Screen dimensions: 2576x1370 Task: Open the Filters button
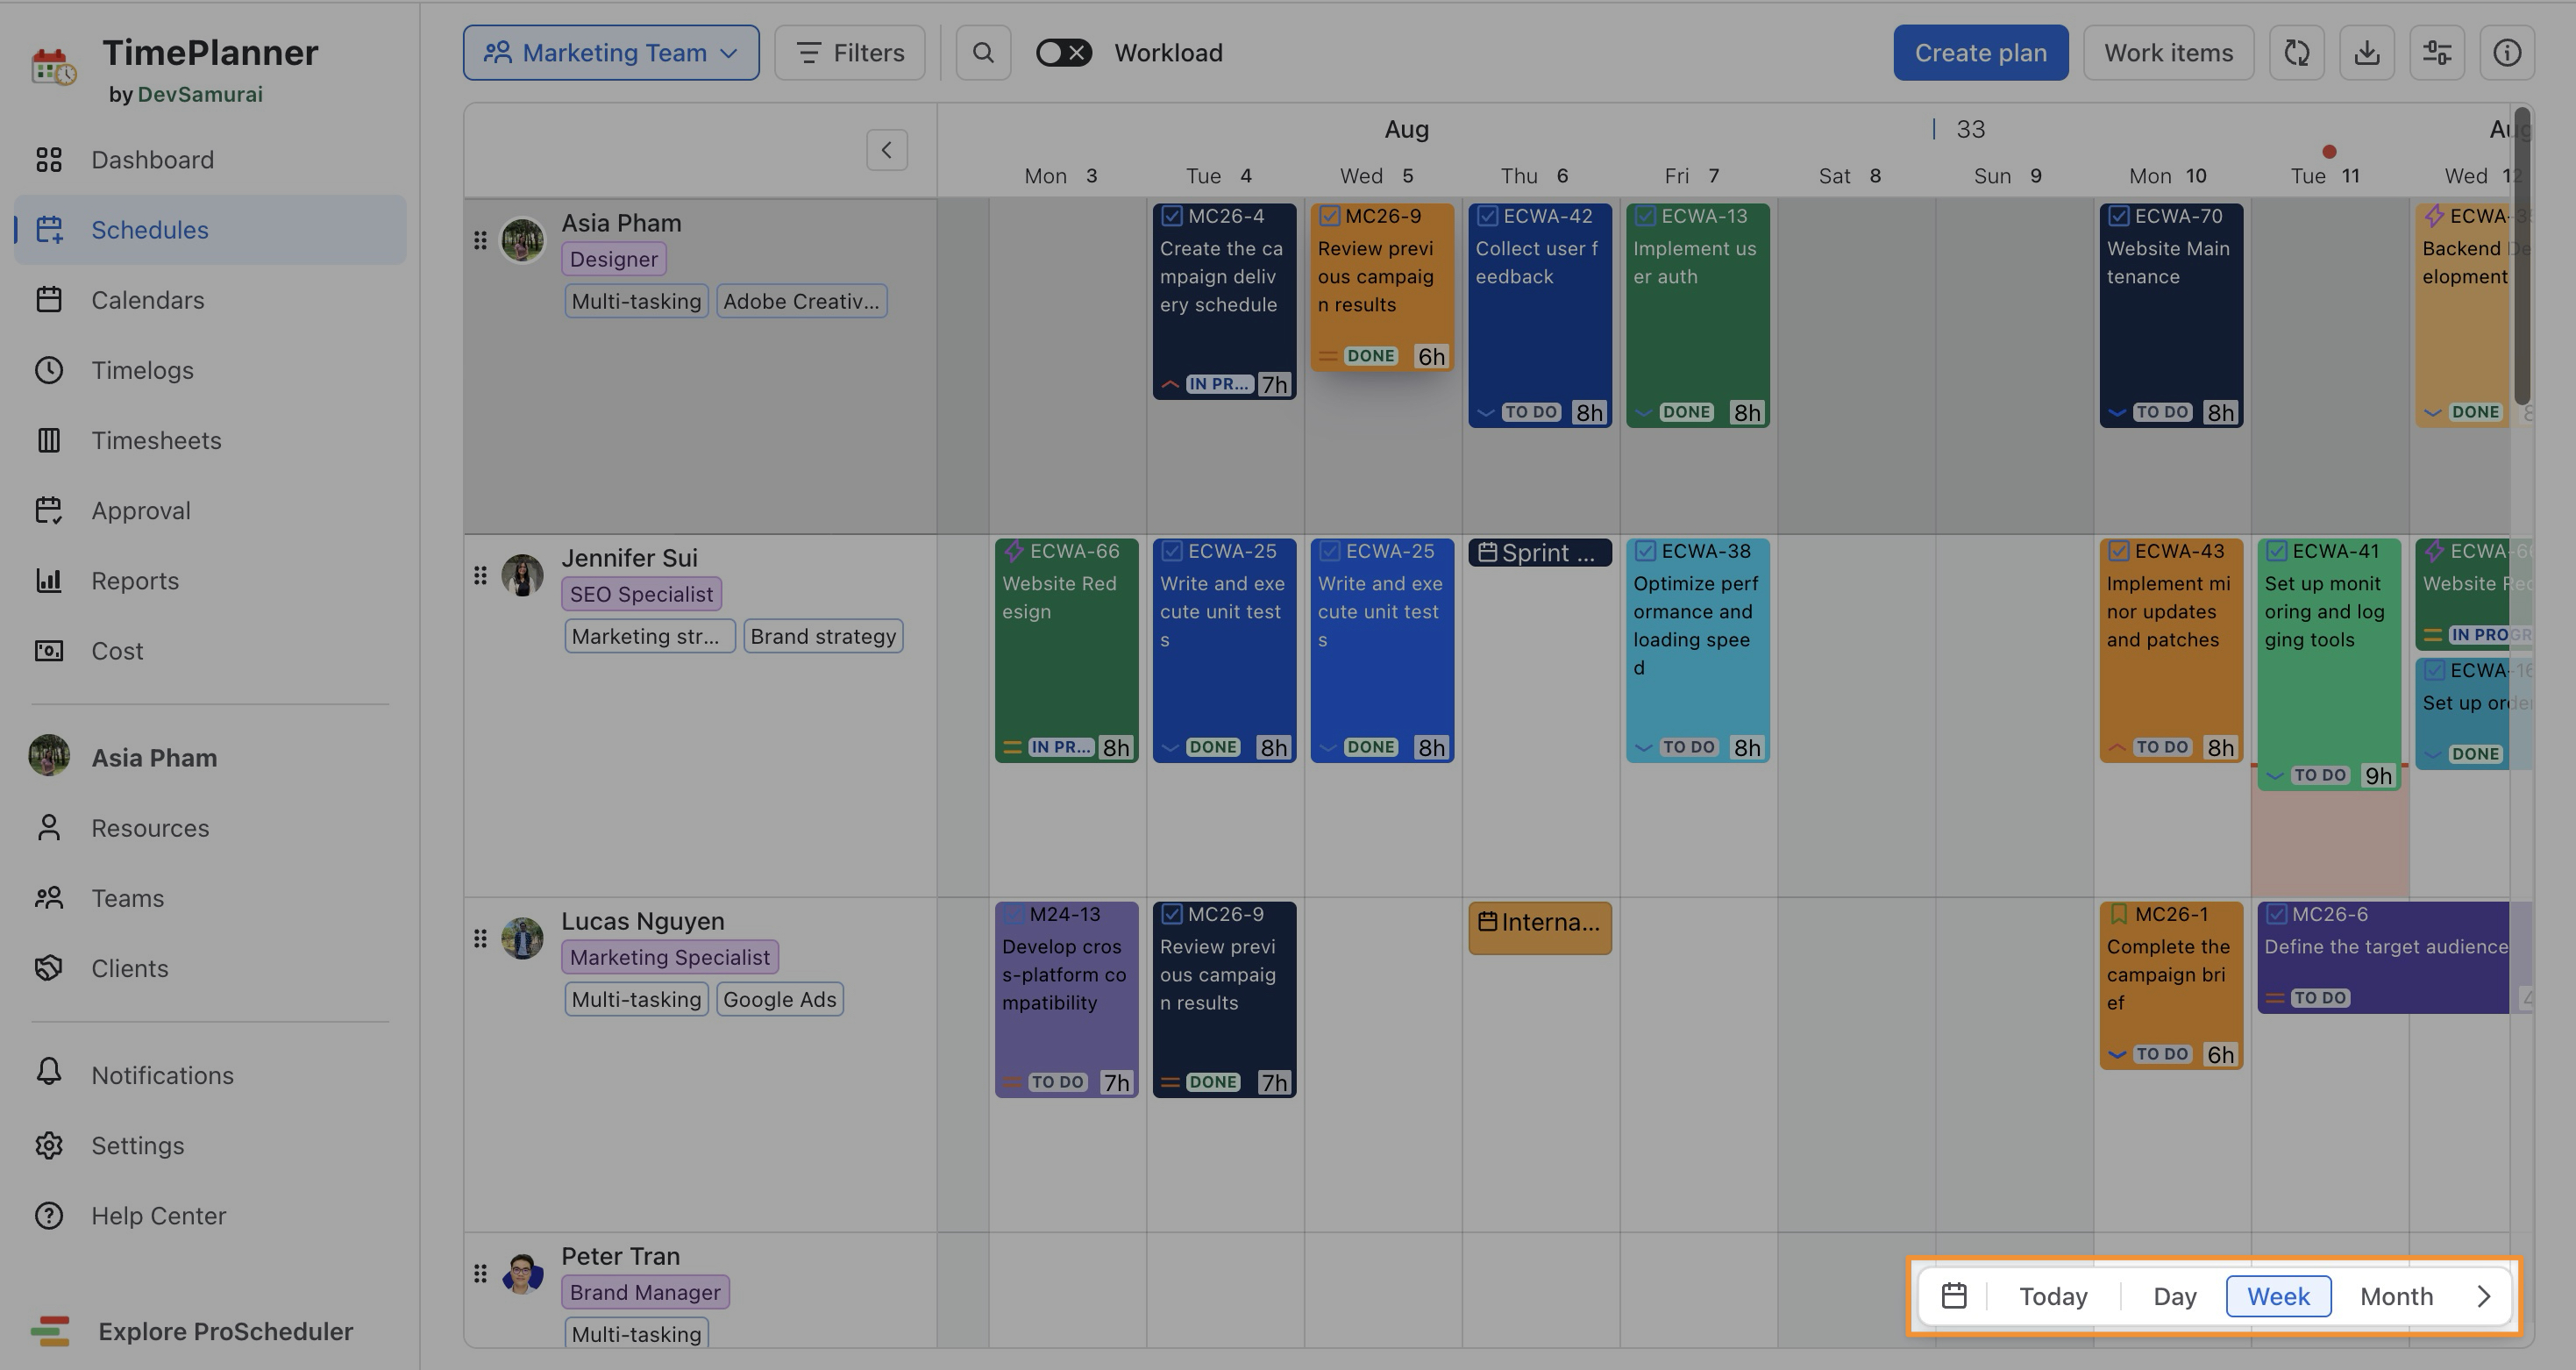(x=850, y=53)
